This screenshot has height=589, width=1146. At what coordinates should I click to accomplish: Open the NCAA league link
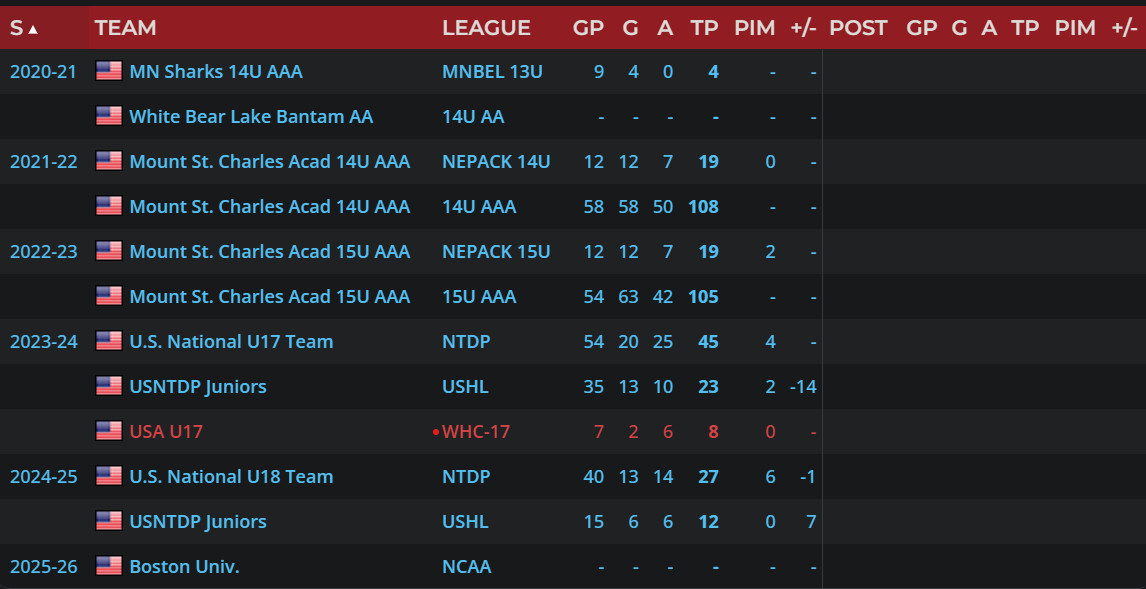(x=466, y=566)
